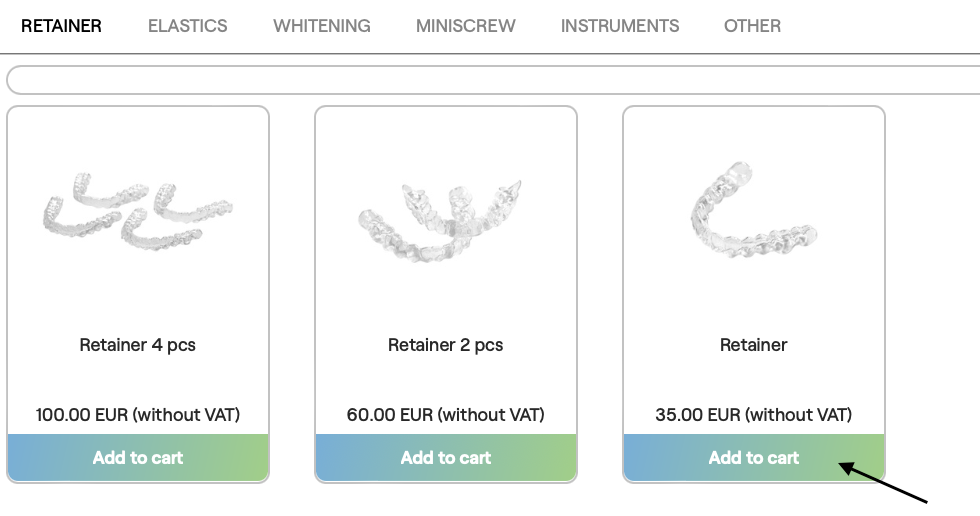This screenshot has width=980, height=516.
Task: Switch to the RETAINER tab
Action: click(x=61, y=26)
